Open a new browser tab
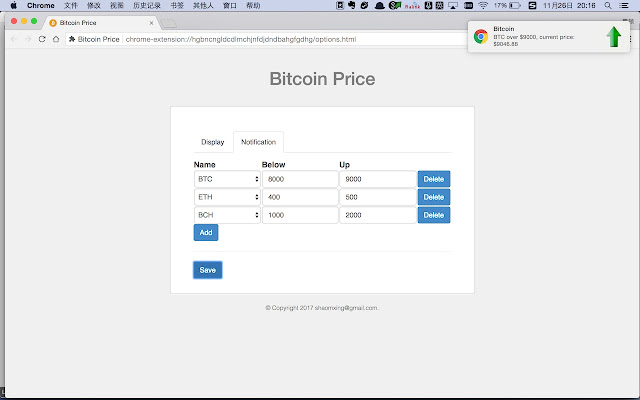 coord(168,24)
